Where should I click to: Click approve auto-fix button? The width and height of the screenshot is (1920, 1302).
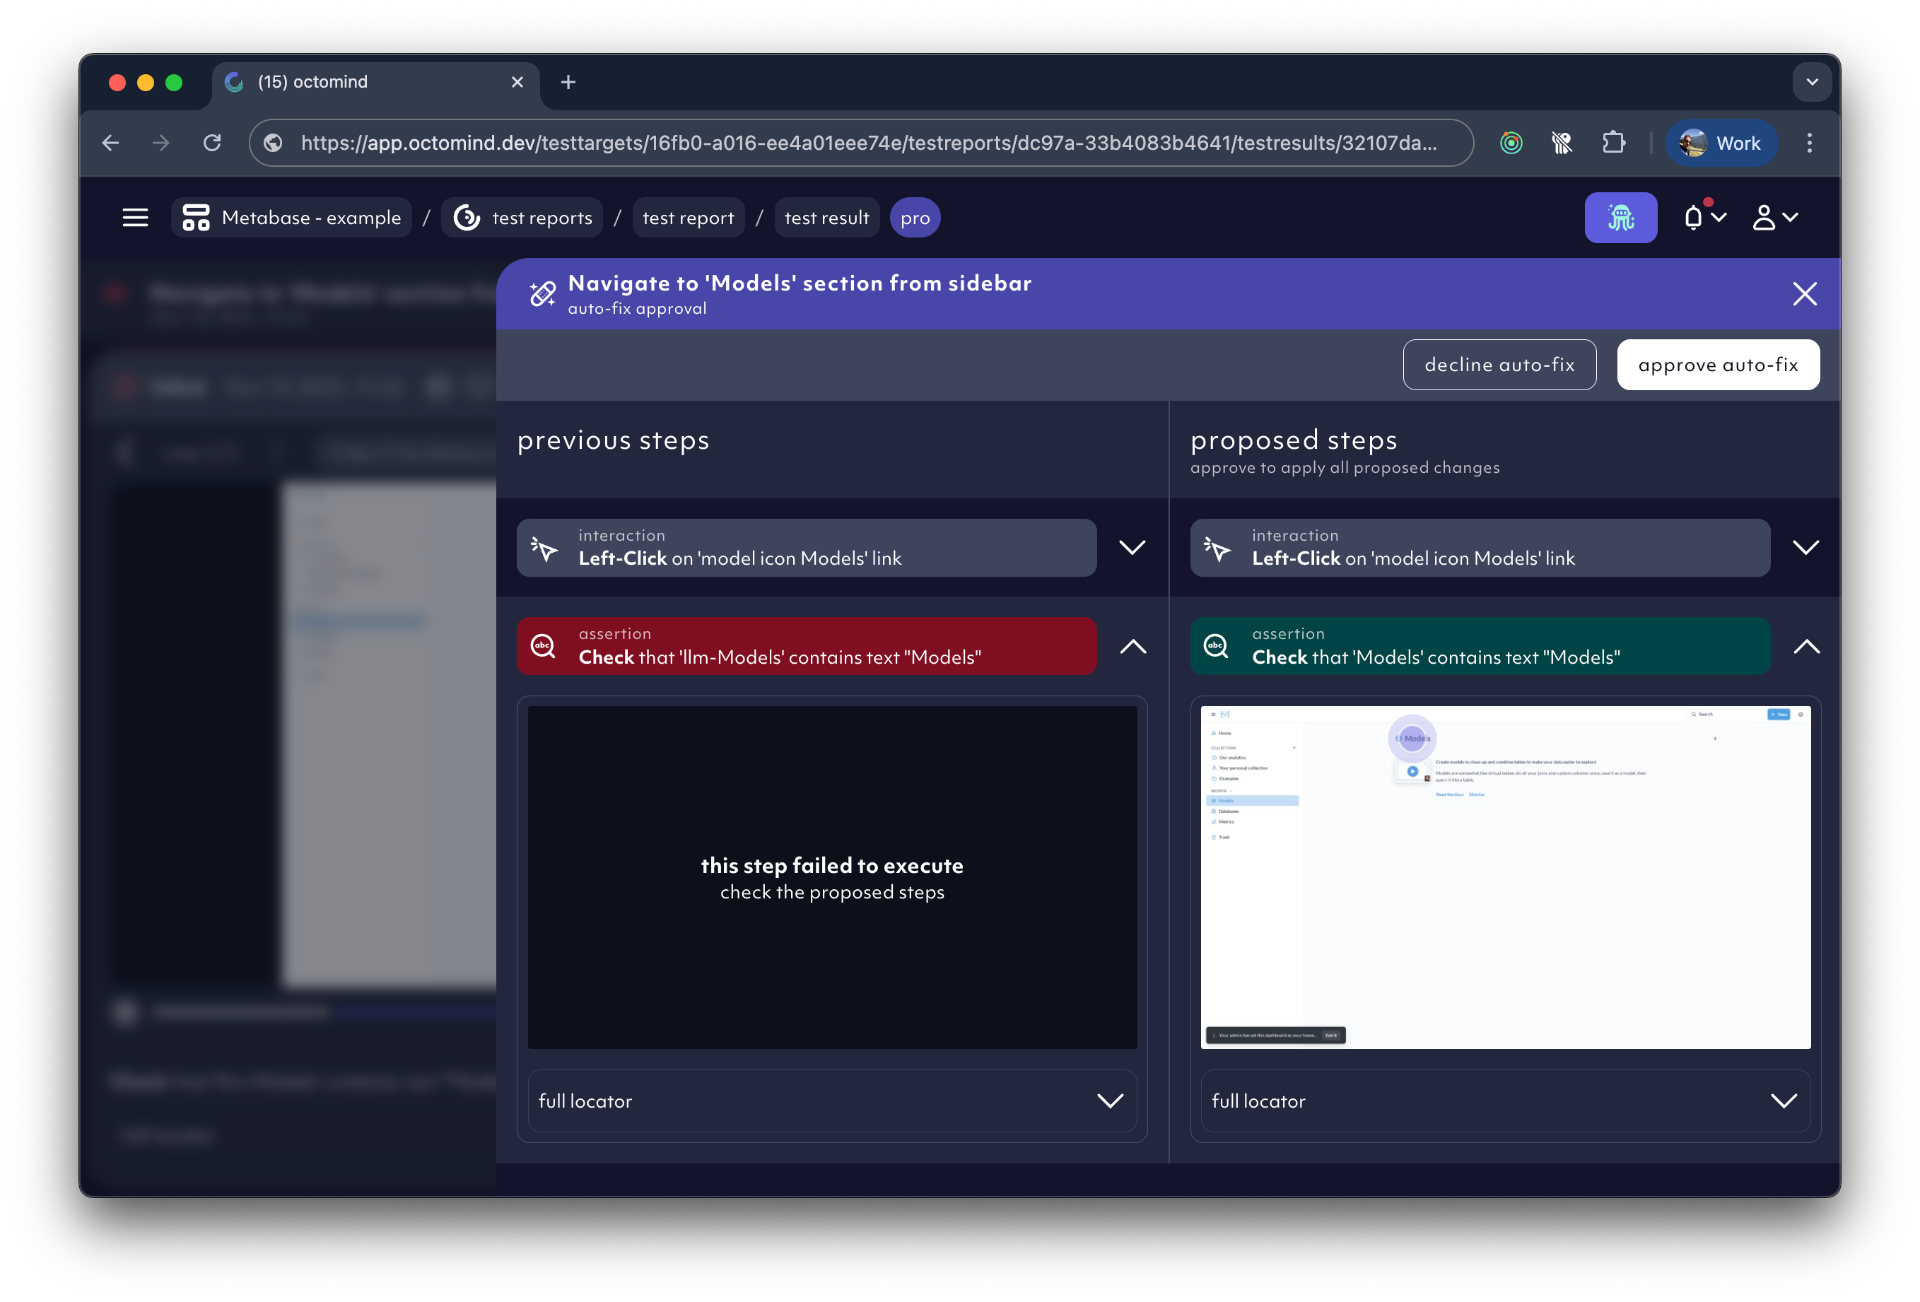click(x=1717, y=365)
